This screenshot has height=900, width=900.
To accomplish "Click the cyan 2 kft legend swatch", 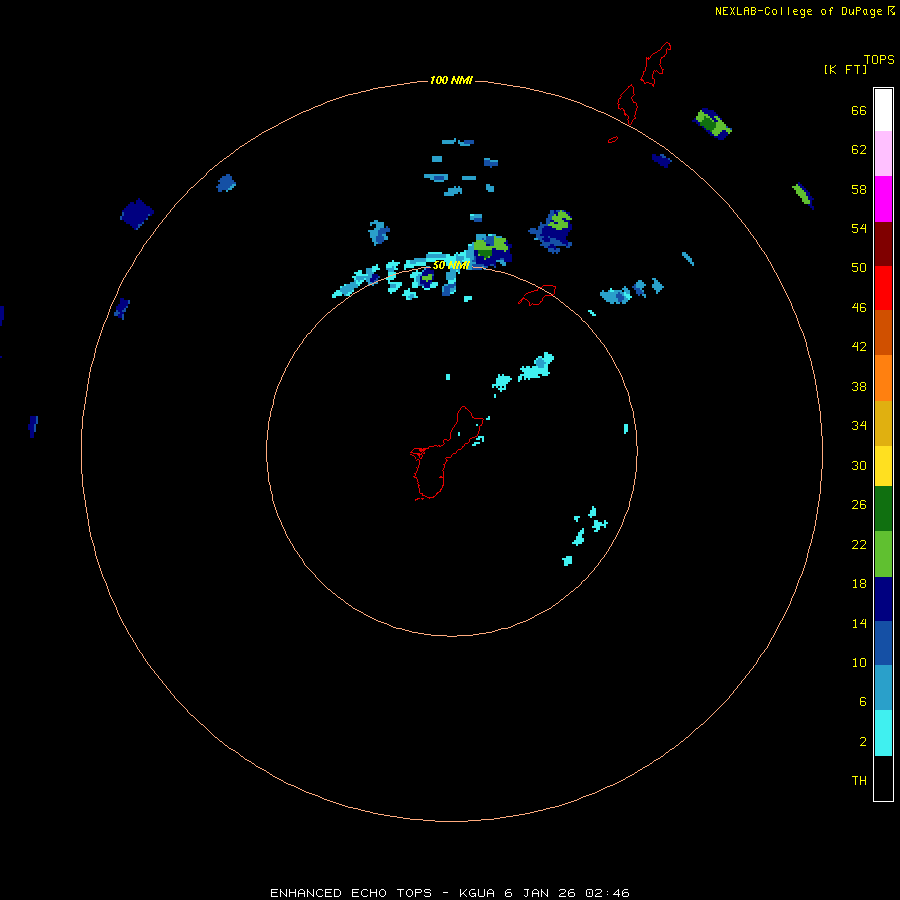I will [x=883, y=733].
